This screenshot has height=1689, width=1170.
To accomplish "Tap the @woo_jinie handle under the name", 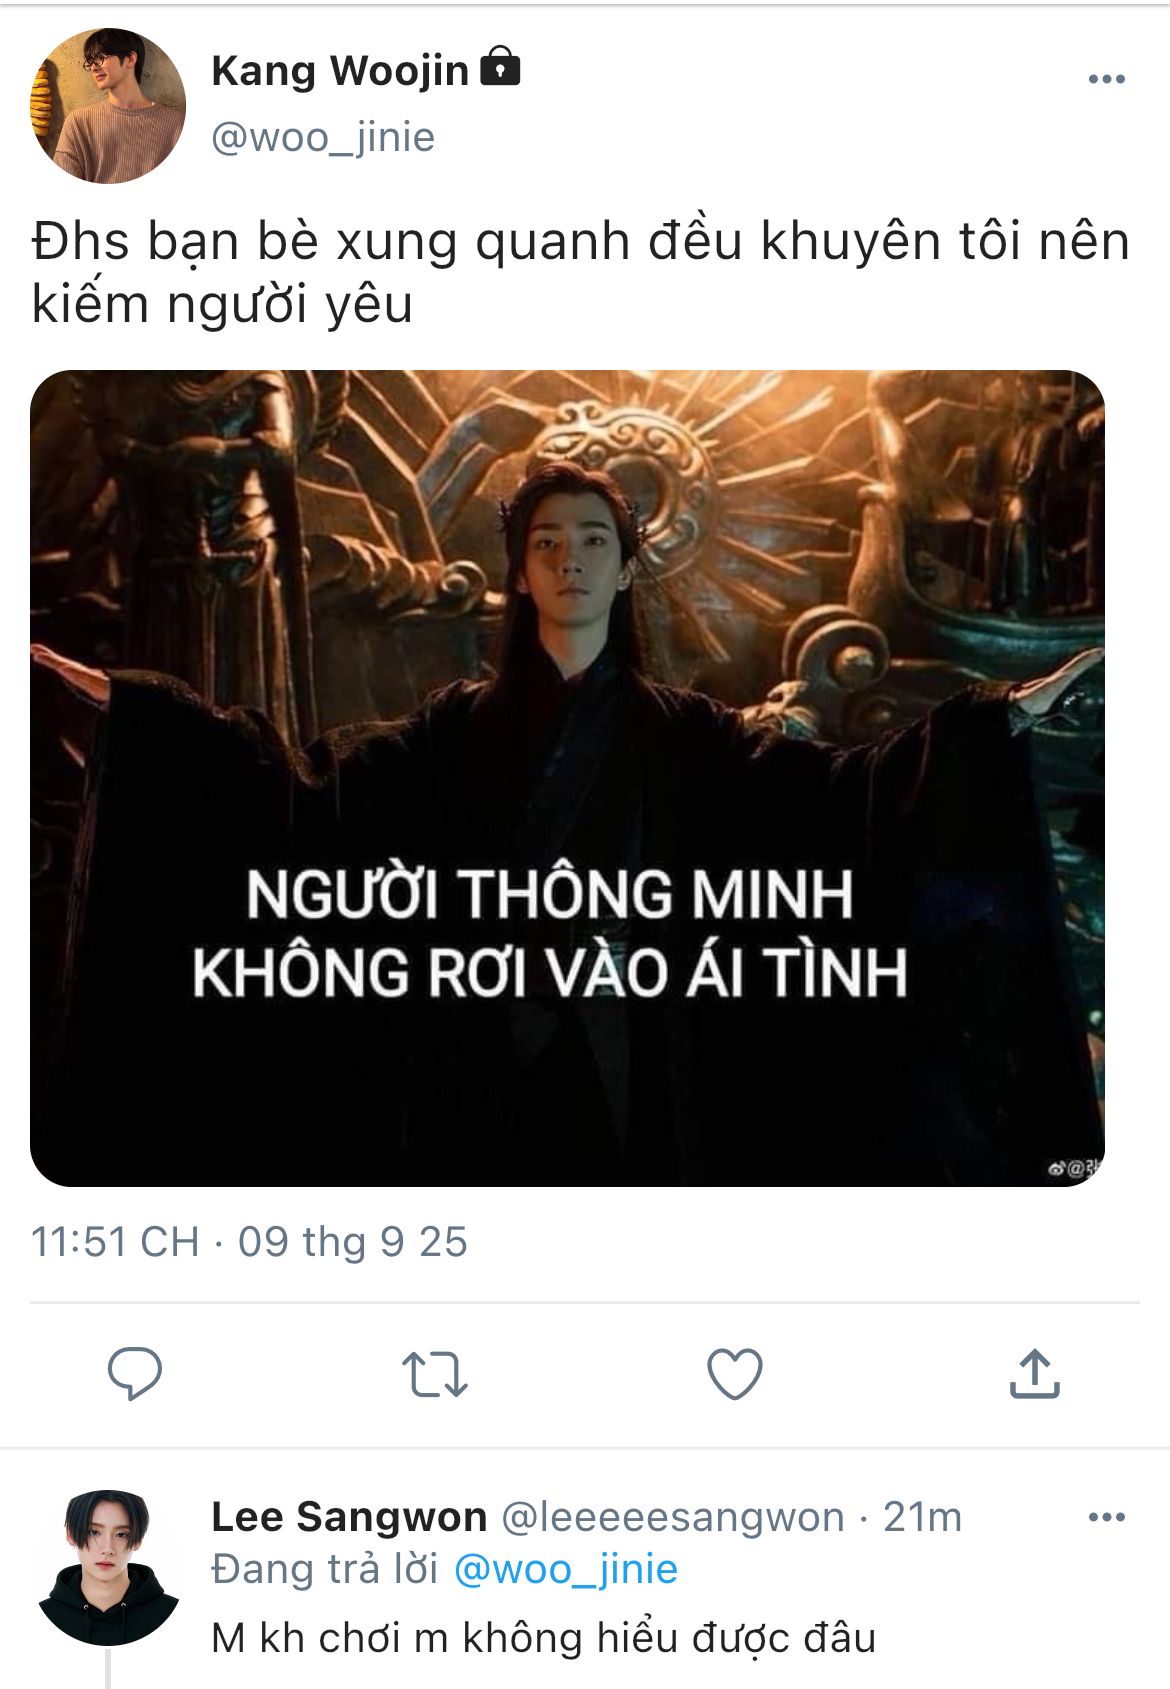I will [x=323, y=137].
